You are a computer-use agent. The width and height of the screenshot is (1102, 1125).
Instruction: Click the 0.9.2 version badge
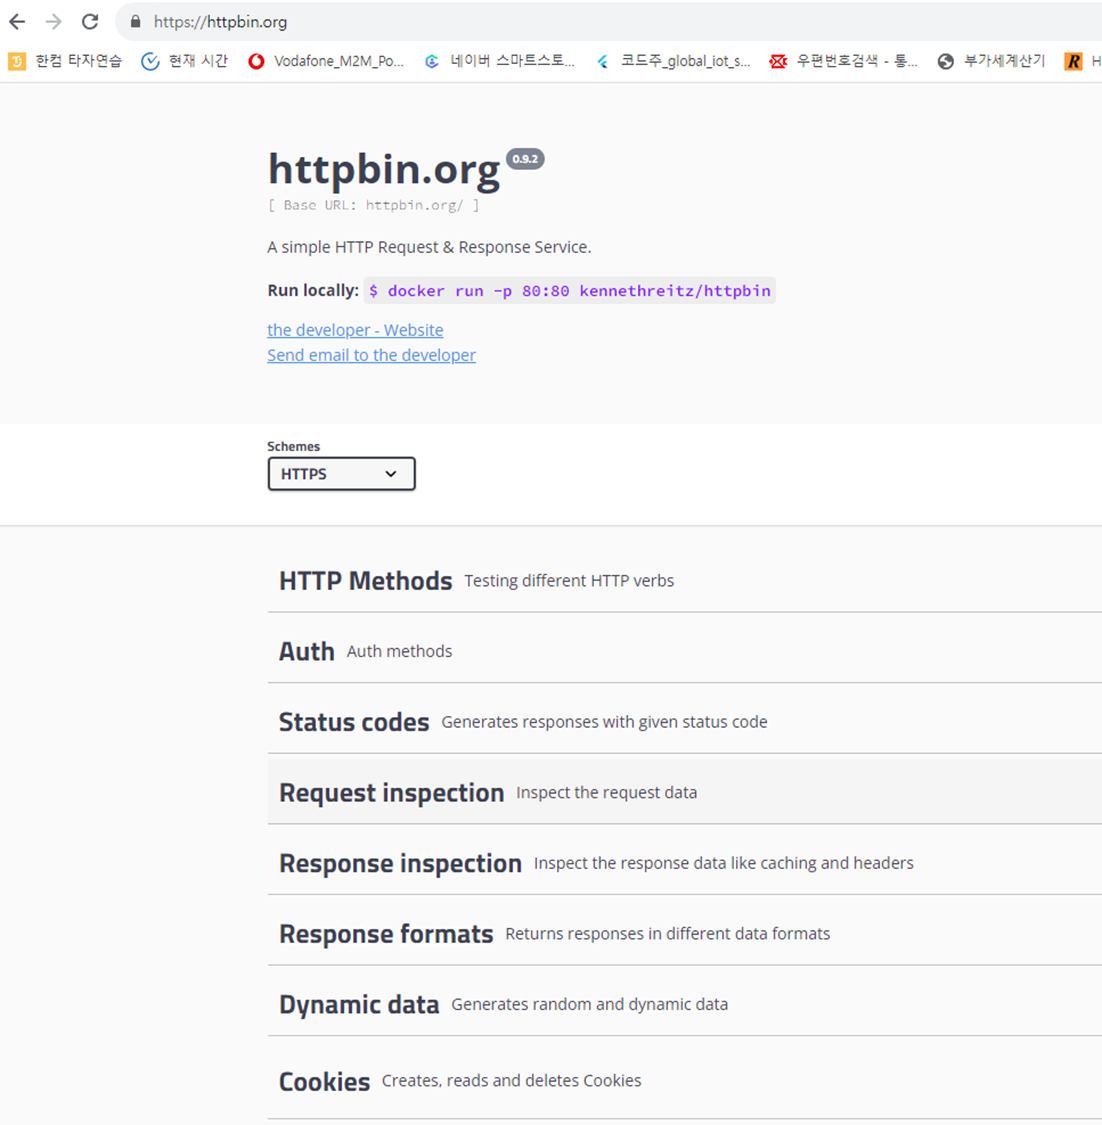point(525,159)
